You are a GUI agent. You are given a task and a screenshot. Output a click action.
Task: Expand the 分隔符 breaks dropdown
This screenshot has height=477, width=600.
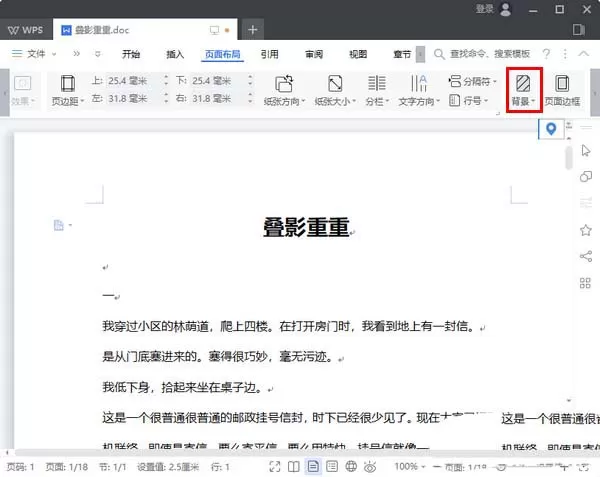pos(473,81)
